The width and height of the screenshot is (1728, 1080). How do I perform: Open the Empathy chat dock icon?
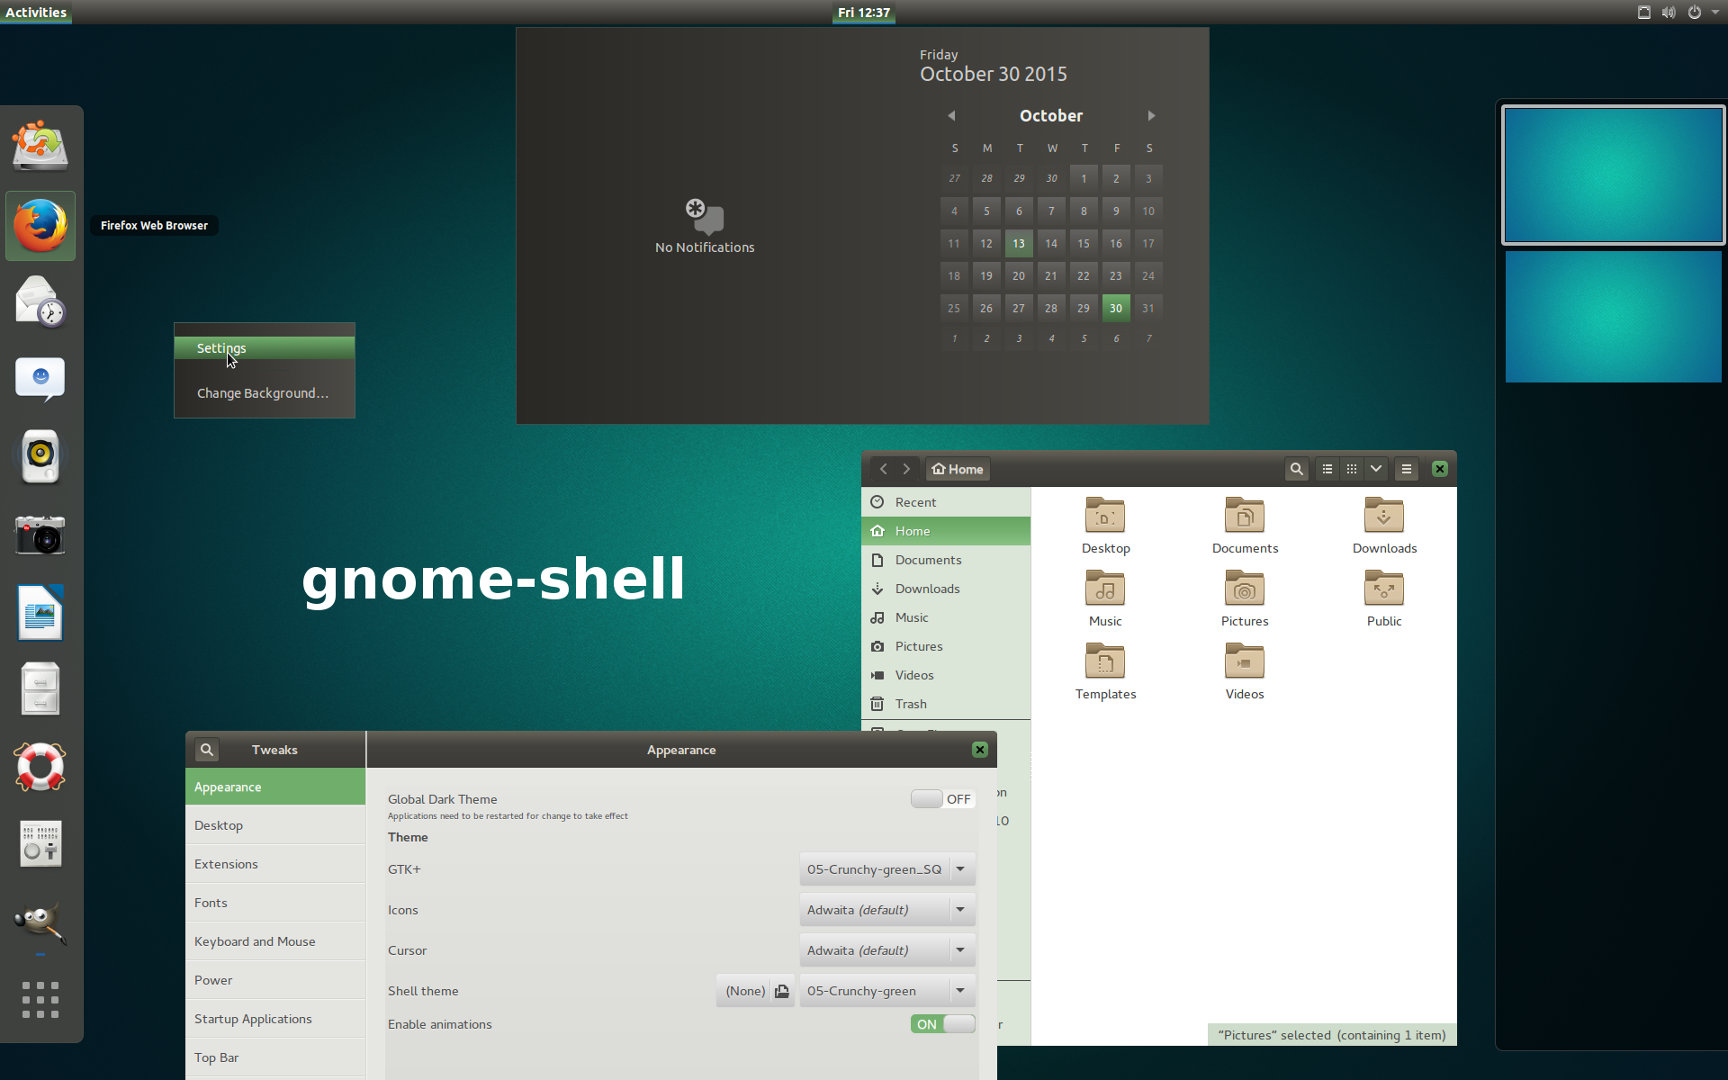click(x=40, y=379)
